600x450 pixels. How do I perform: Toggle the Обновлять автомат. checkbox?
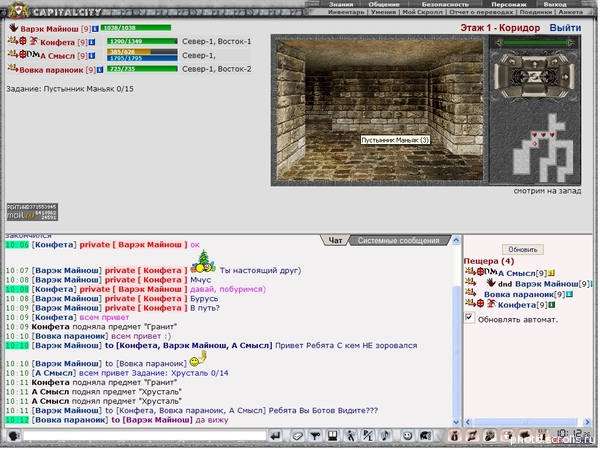pos(470,318)
